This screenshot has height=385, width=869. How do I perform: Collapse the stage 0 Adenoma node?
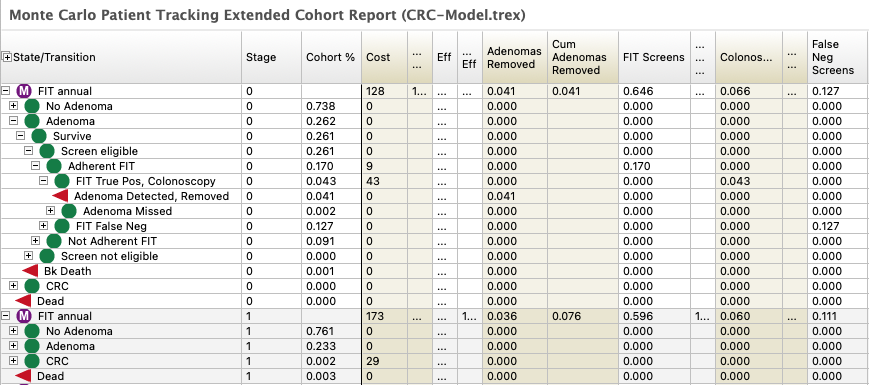(14, 121)
